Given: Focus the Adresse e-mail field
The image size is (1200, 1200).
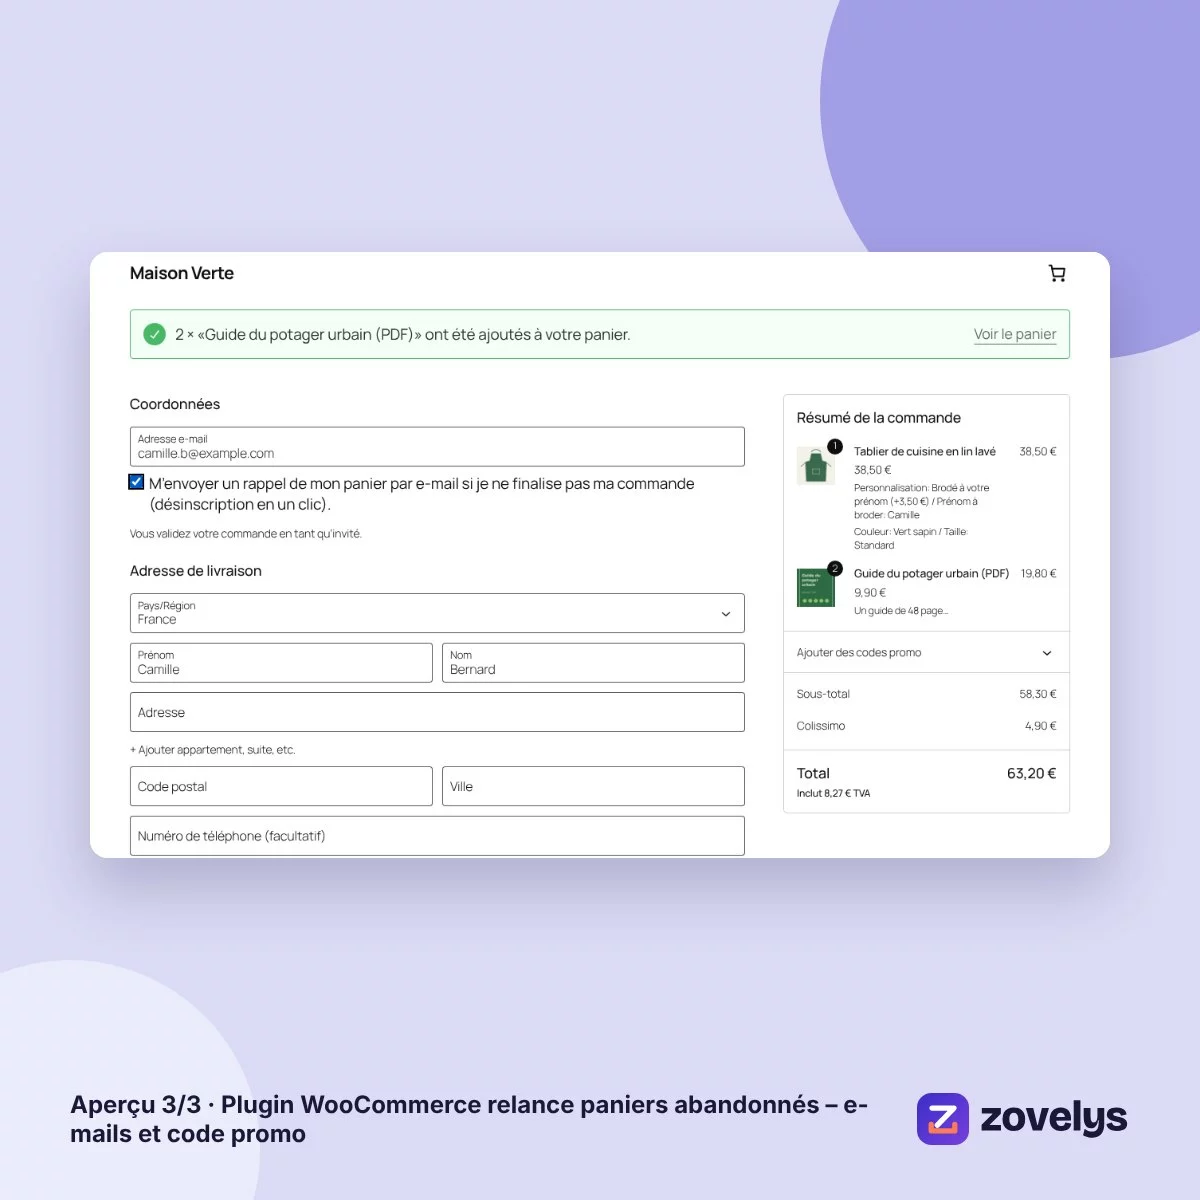Looking at the screenshot, I should click(x=437, y=447).
